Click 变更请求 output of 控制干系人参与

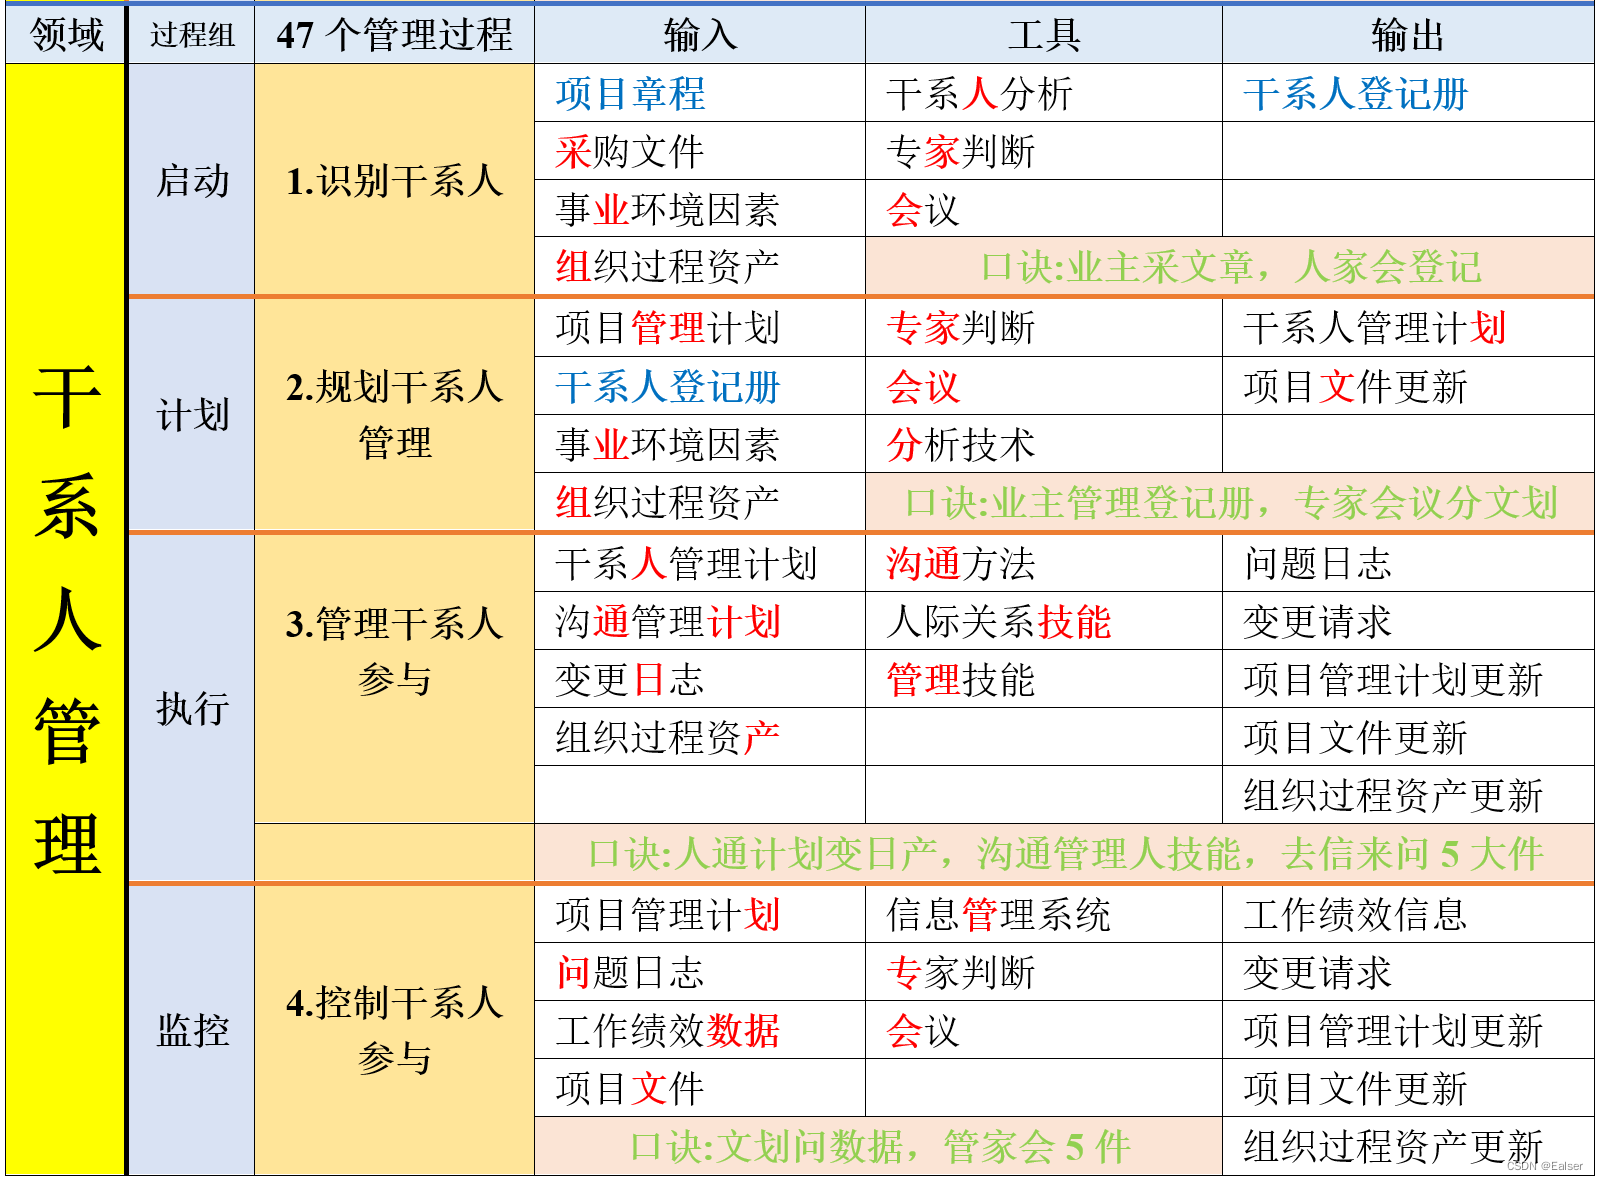[1408, 972]
